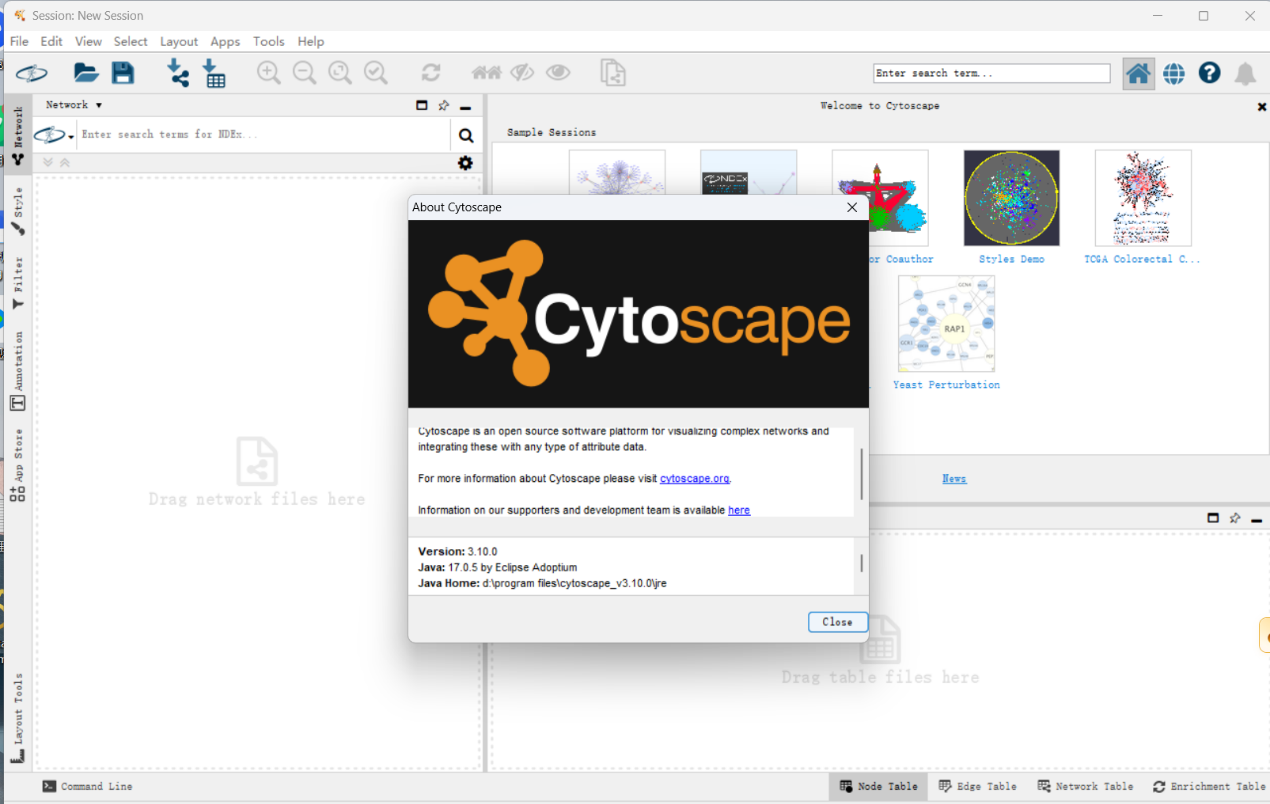The height and width of the screenshot is (804, 1270).
Task: Click the Save Session floppy disk icon
Action: point(122,73)
